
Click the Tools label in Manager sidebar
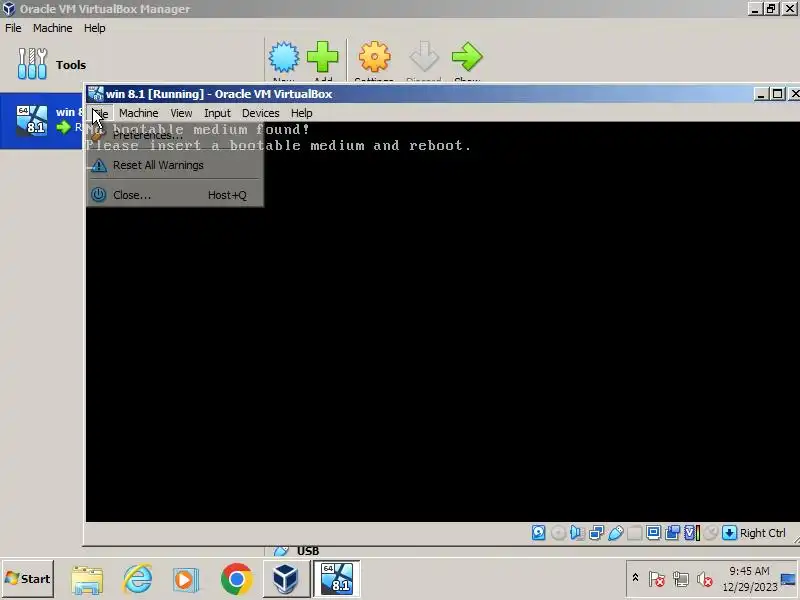point(71,65)
